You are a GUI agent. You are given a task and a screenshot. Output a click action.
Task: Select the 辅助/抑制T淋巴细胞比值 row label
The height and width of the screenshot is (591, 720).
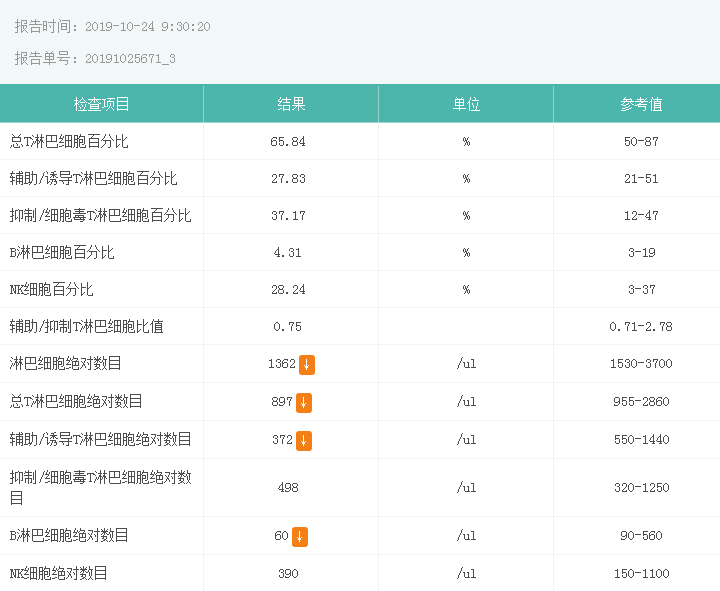click(87, 326)
